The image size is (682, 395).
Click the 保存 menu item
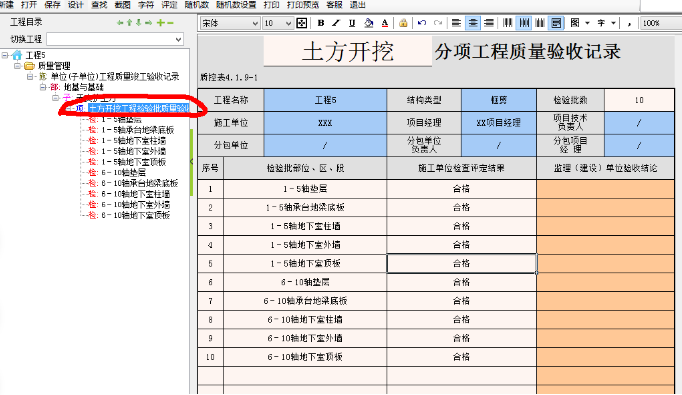click(52, 5)
